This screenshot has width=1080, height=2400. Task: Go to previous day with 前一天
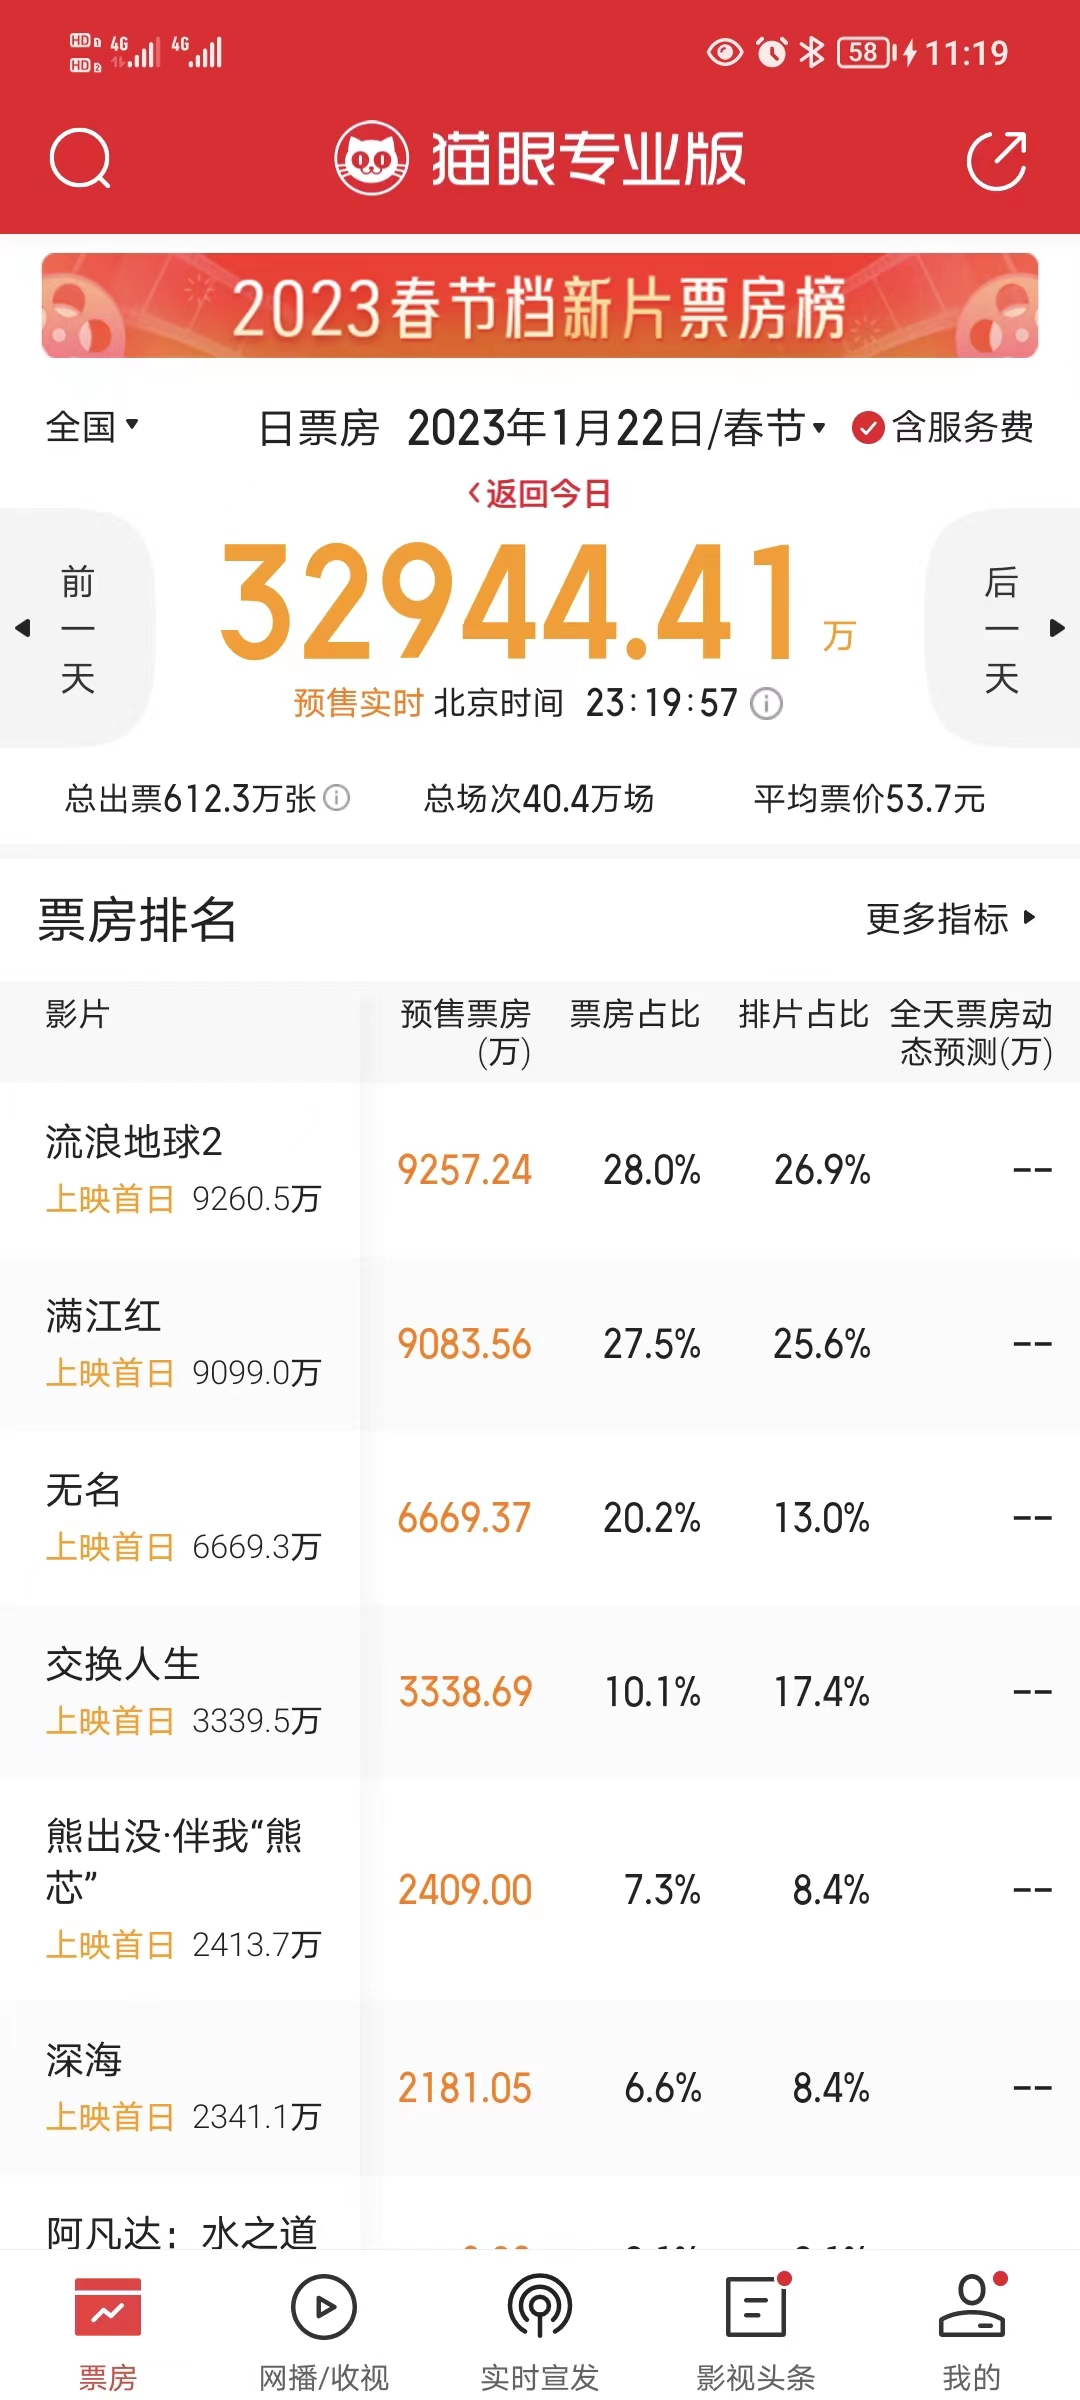[x=75, y=628]
